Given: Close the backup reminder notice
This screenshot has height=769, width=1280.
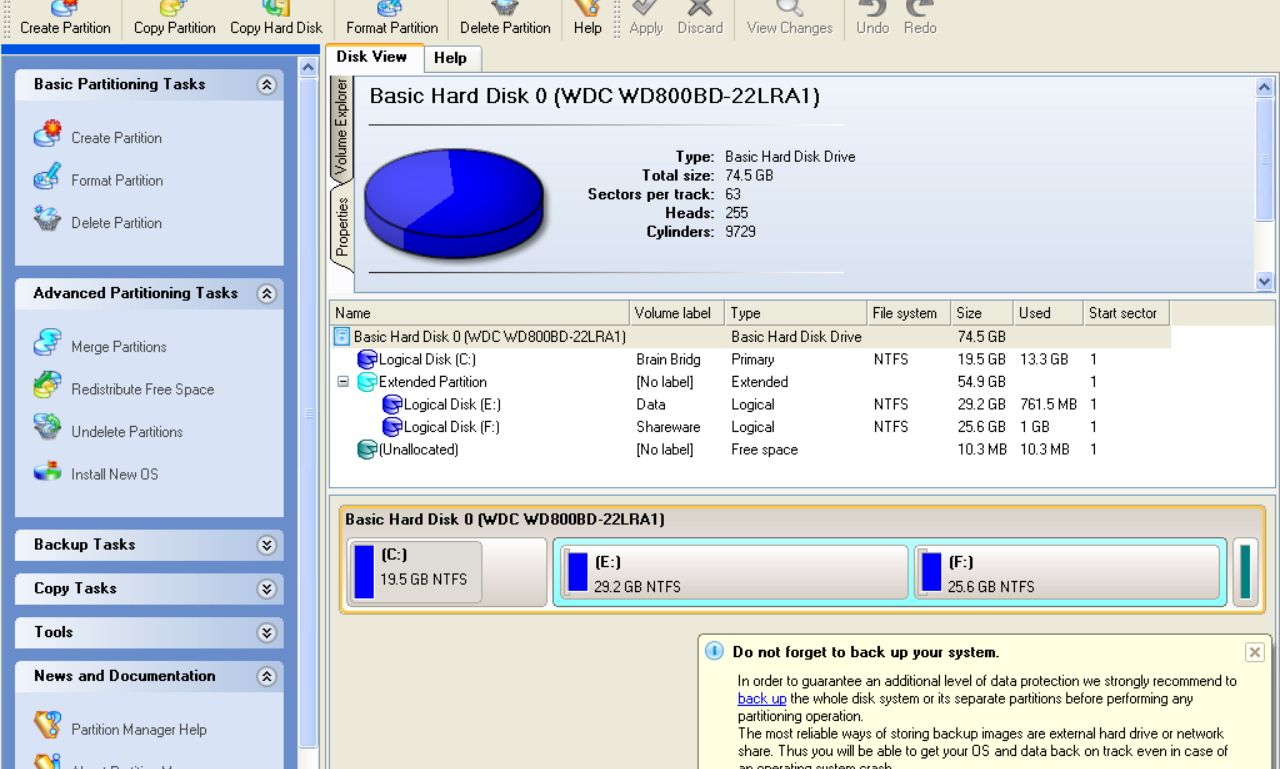Looking at the screenshot, I should point(1254,652).
